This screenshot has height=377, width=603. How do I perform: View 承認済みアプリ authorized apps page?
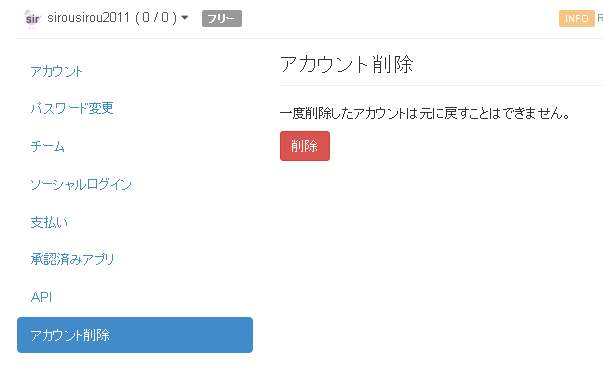72,259
